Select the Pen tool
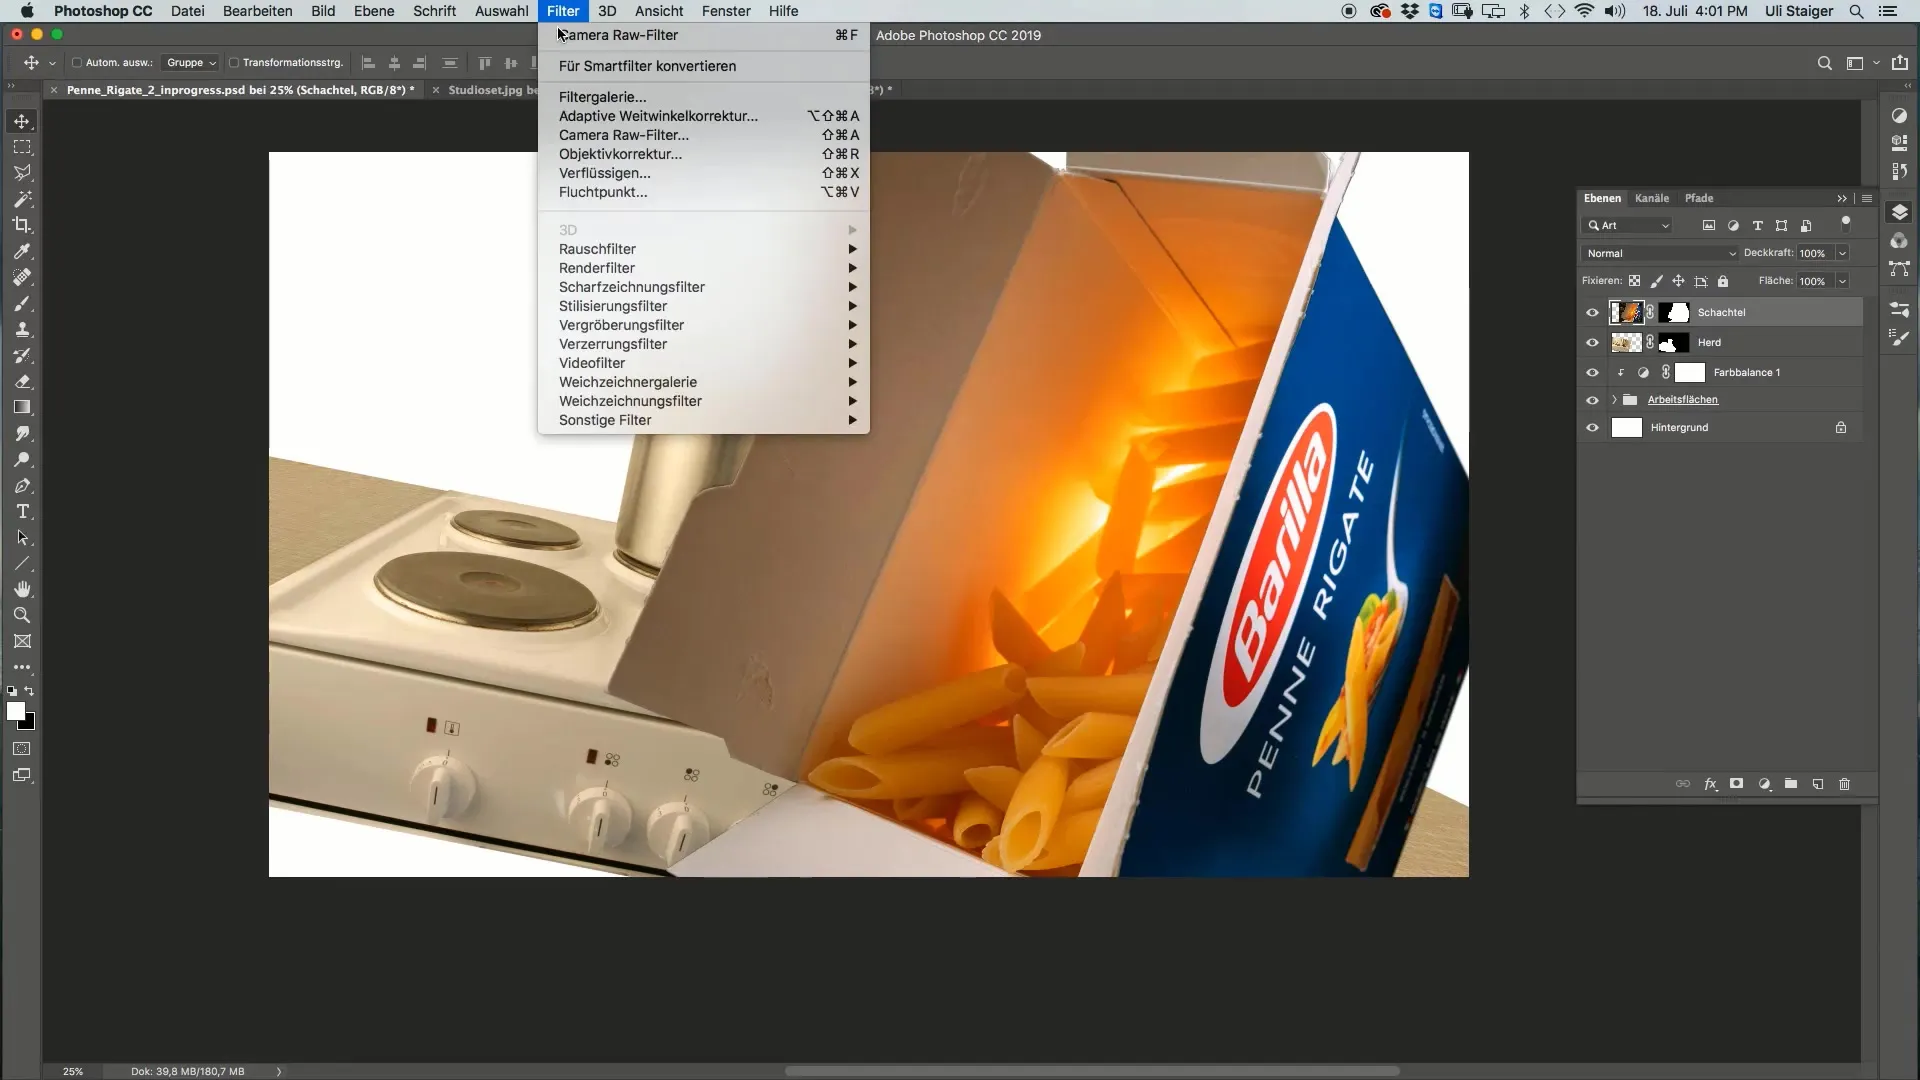This screenshot has width=1920, height=1080. pyautogui.click(x=22, y=486)
